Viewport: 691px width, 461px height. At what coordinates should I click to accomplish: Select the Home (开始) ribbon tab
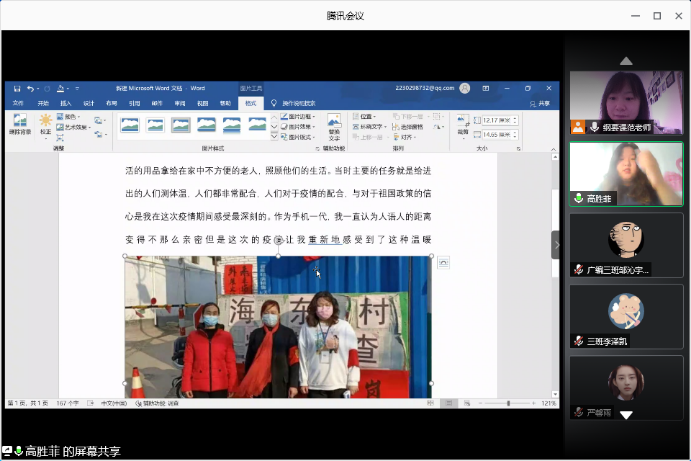[x=43, y=103]
